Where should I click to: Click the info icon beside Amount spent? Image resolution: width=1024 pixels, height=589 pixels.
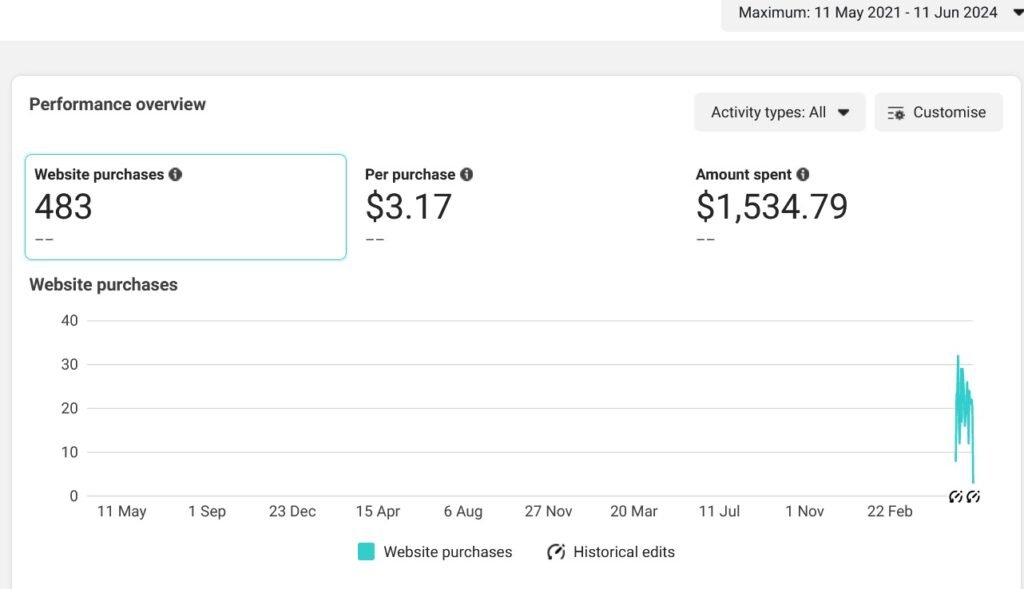803,174
